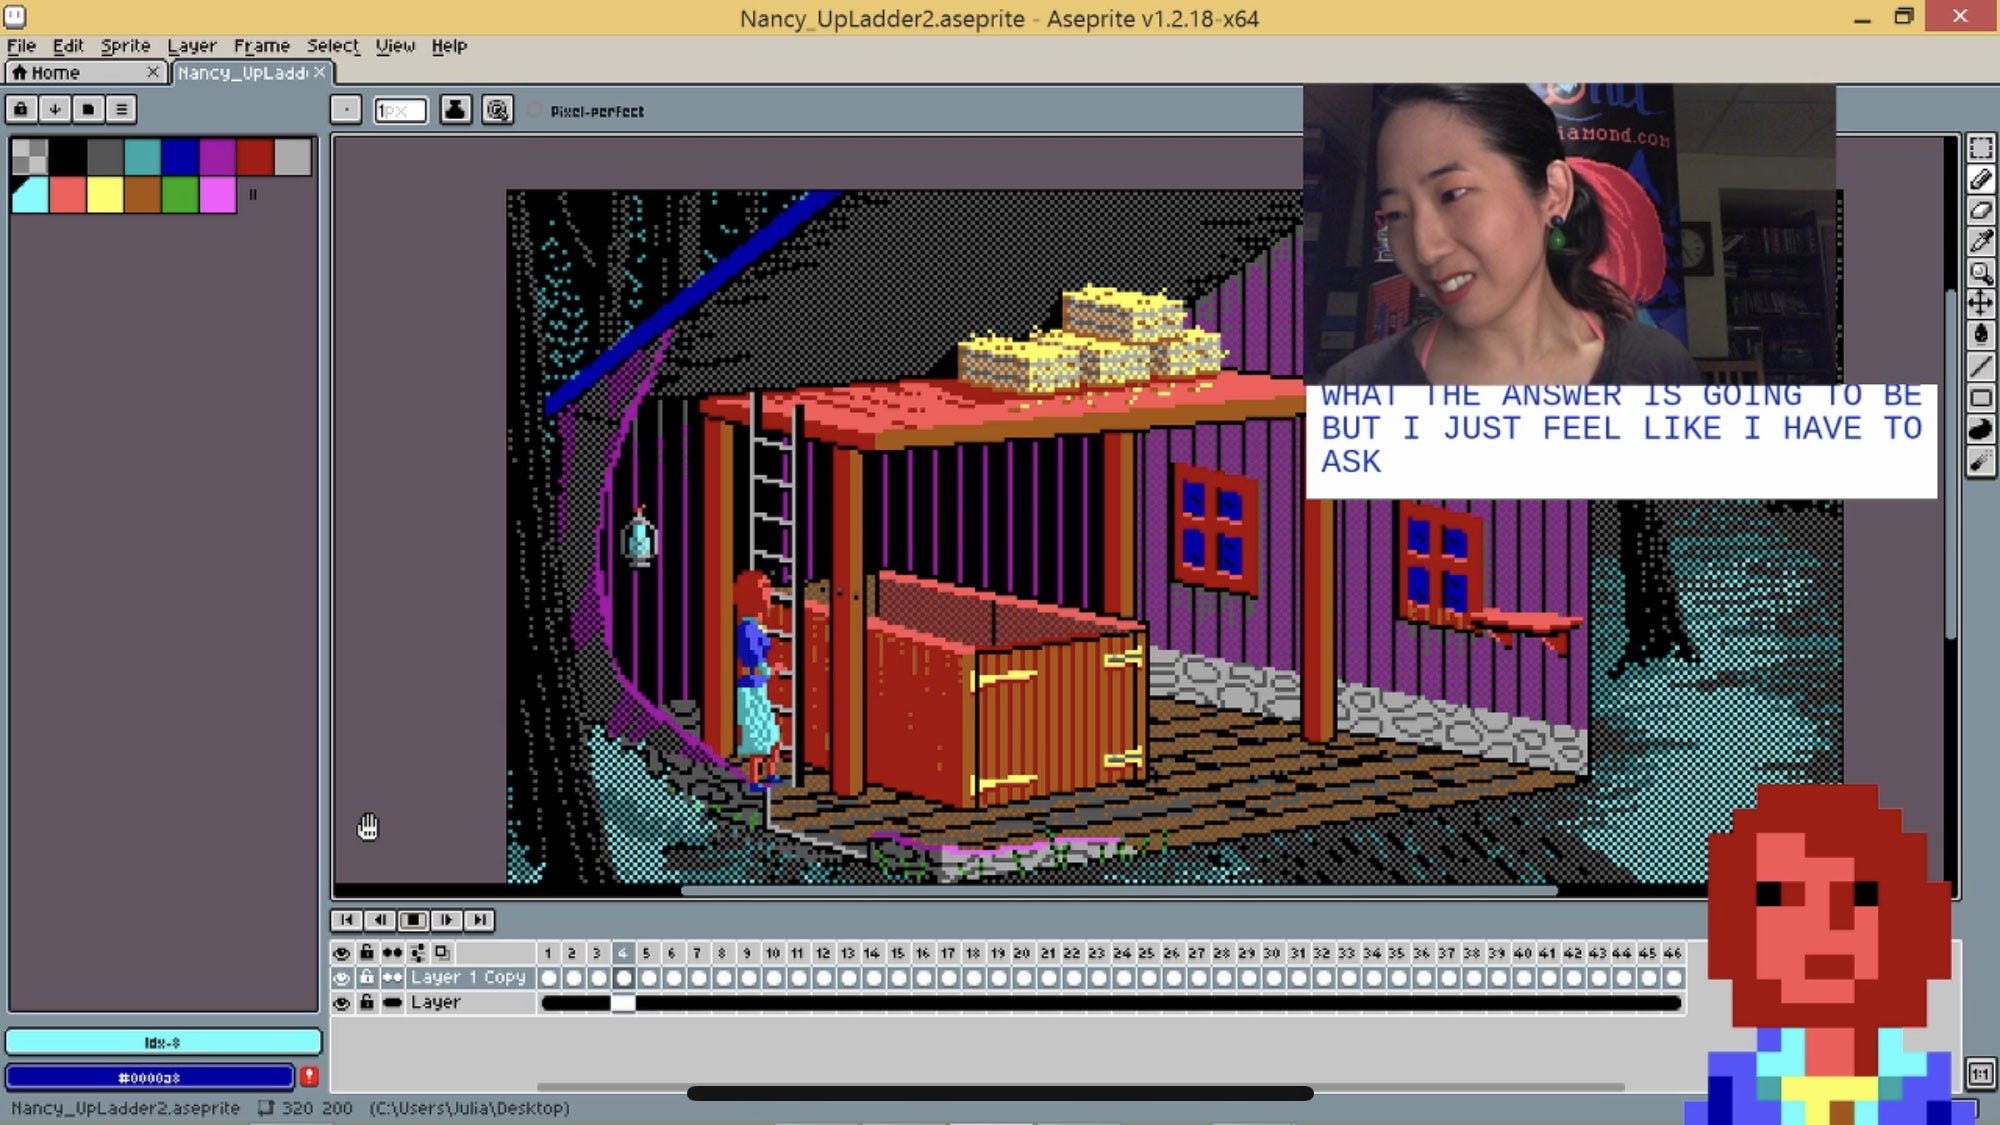
Task: Click the foreground color Idx-8 bar
Action: click(x=163, y=1042)
